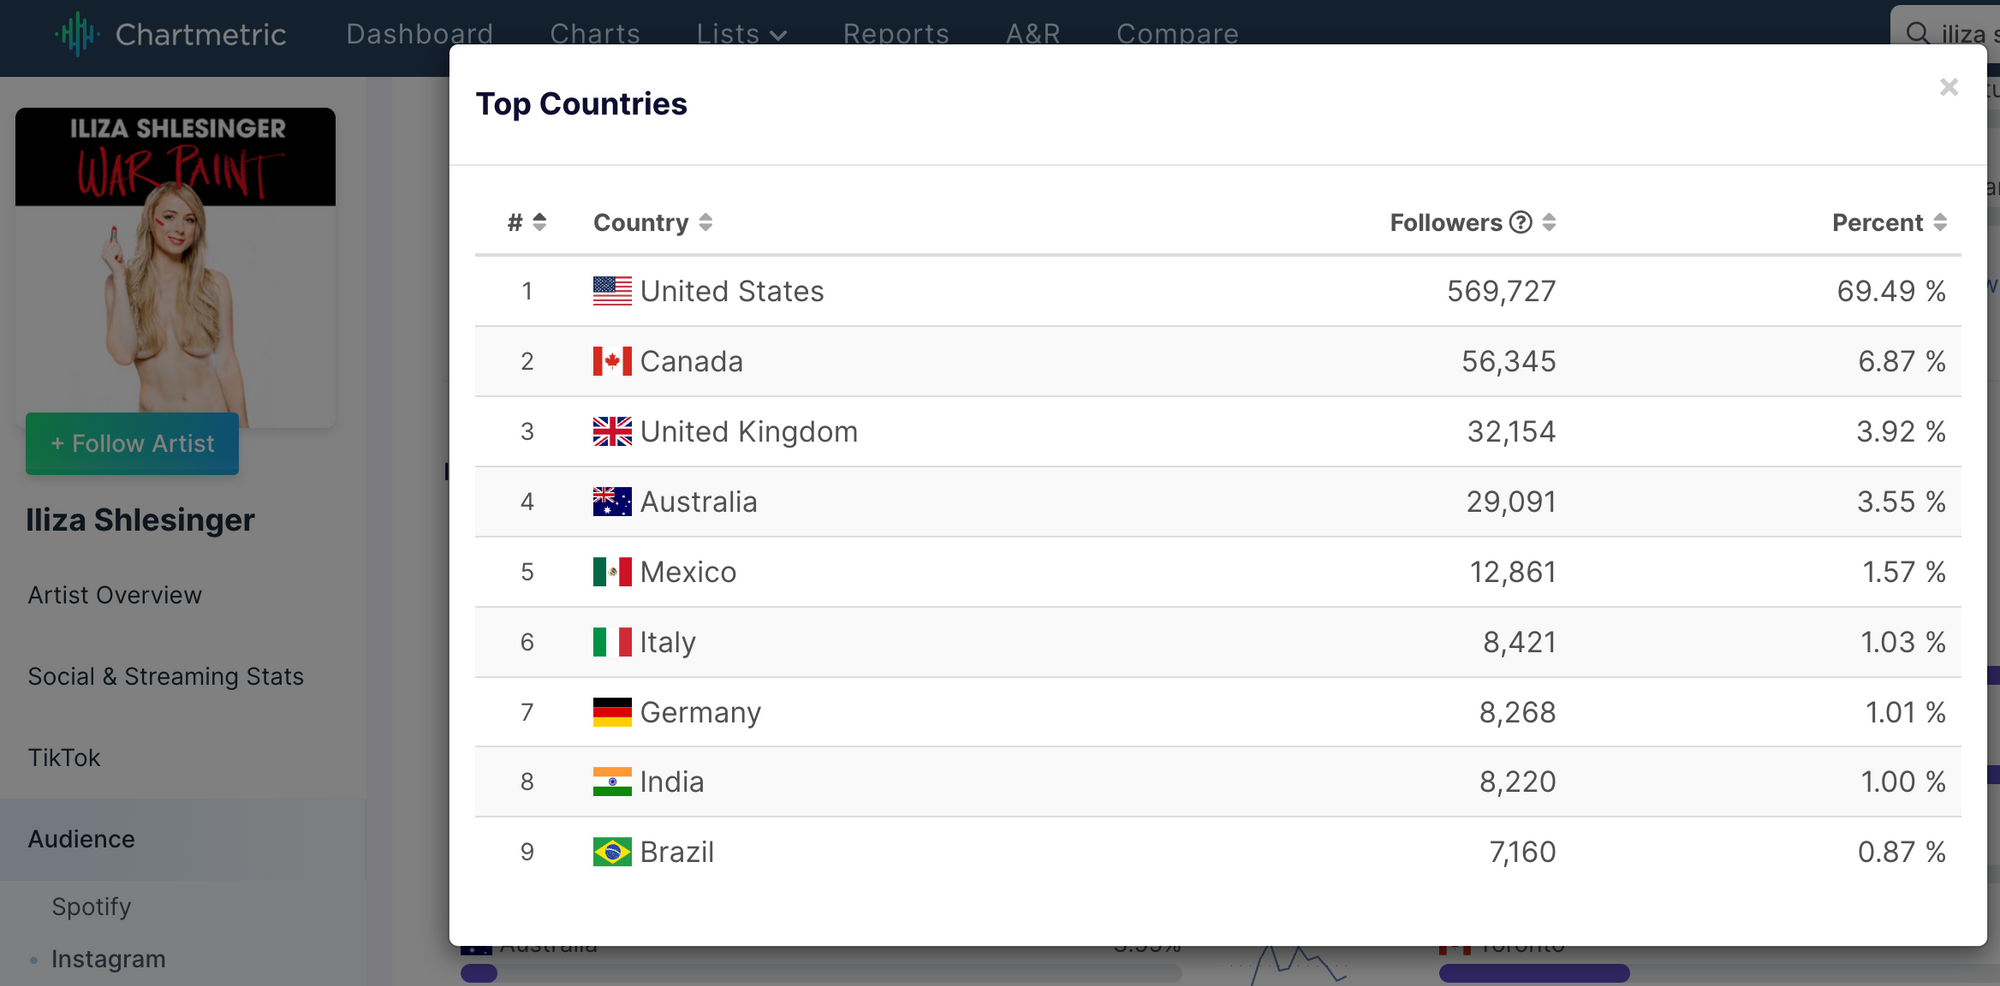
Task: Click the Australia flag icon
Action: click(x=612, y=501)
